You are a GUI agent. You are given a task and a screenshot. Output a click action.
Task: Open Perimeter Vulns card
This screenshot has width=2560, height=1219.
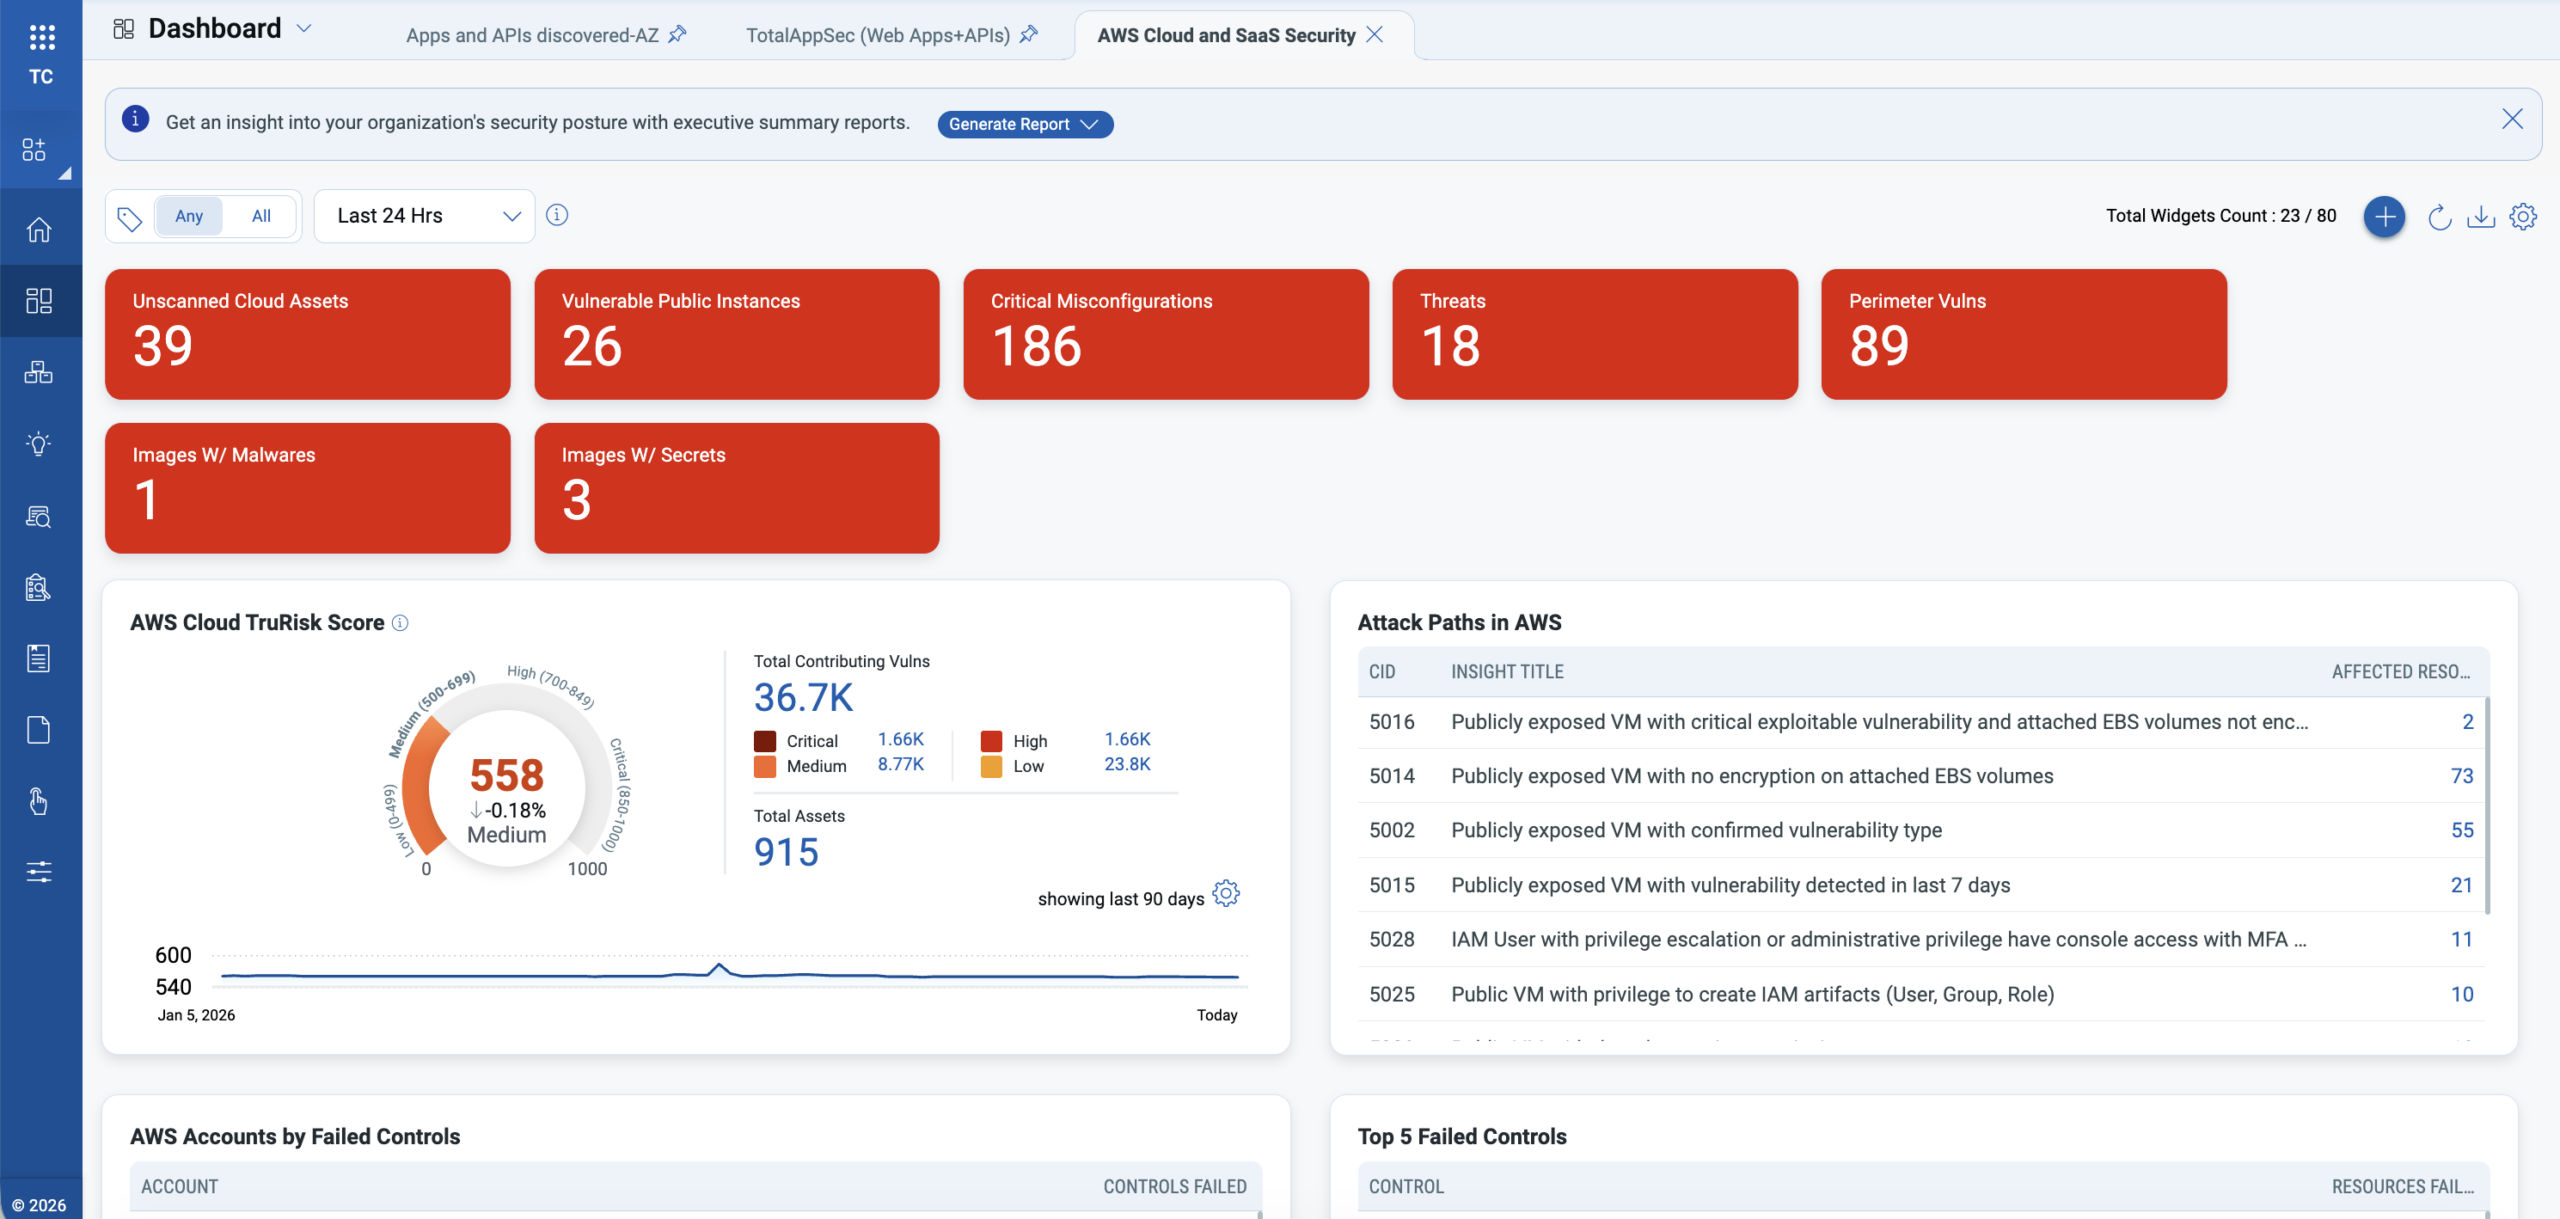[2024, 334]
